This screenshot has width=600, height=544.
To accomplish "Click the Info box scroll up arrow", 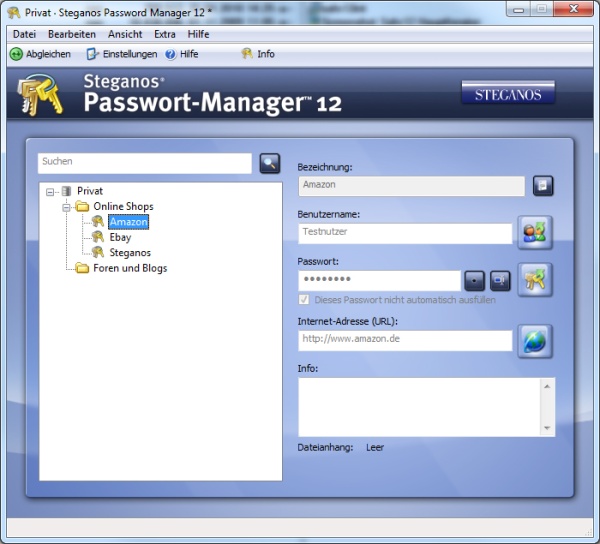I will point(547,386).
